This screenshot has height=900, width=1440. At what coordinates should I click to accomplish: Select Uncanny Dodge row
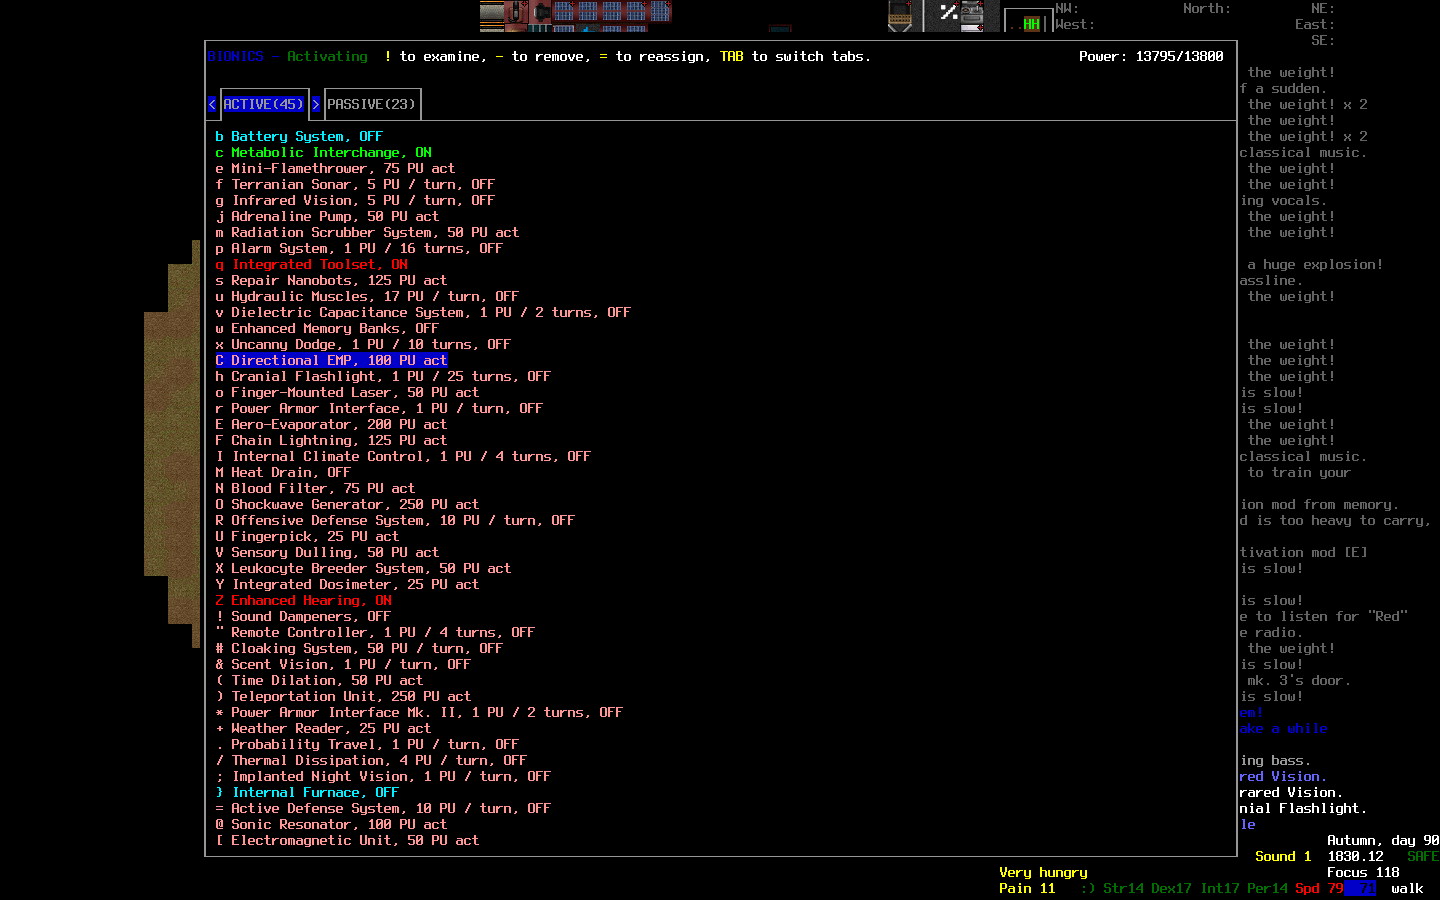click(363, 344)
